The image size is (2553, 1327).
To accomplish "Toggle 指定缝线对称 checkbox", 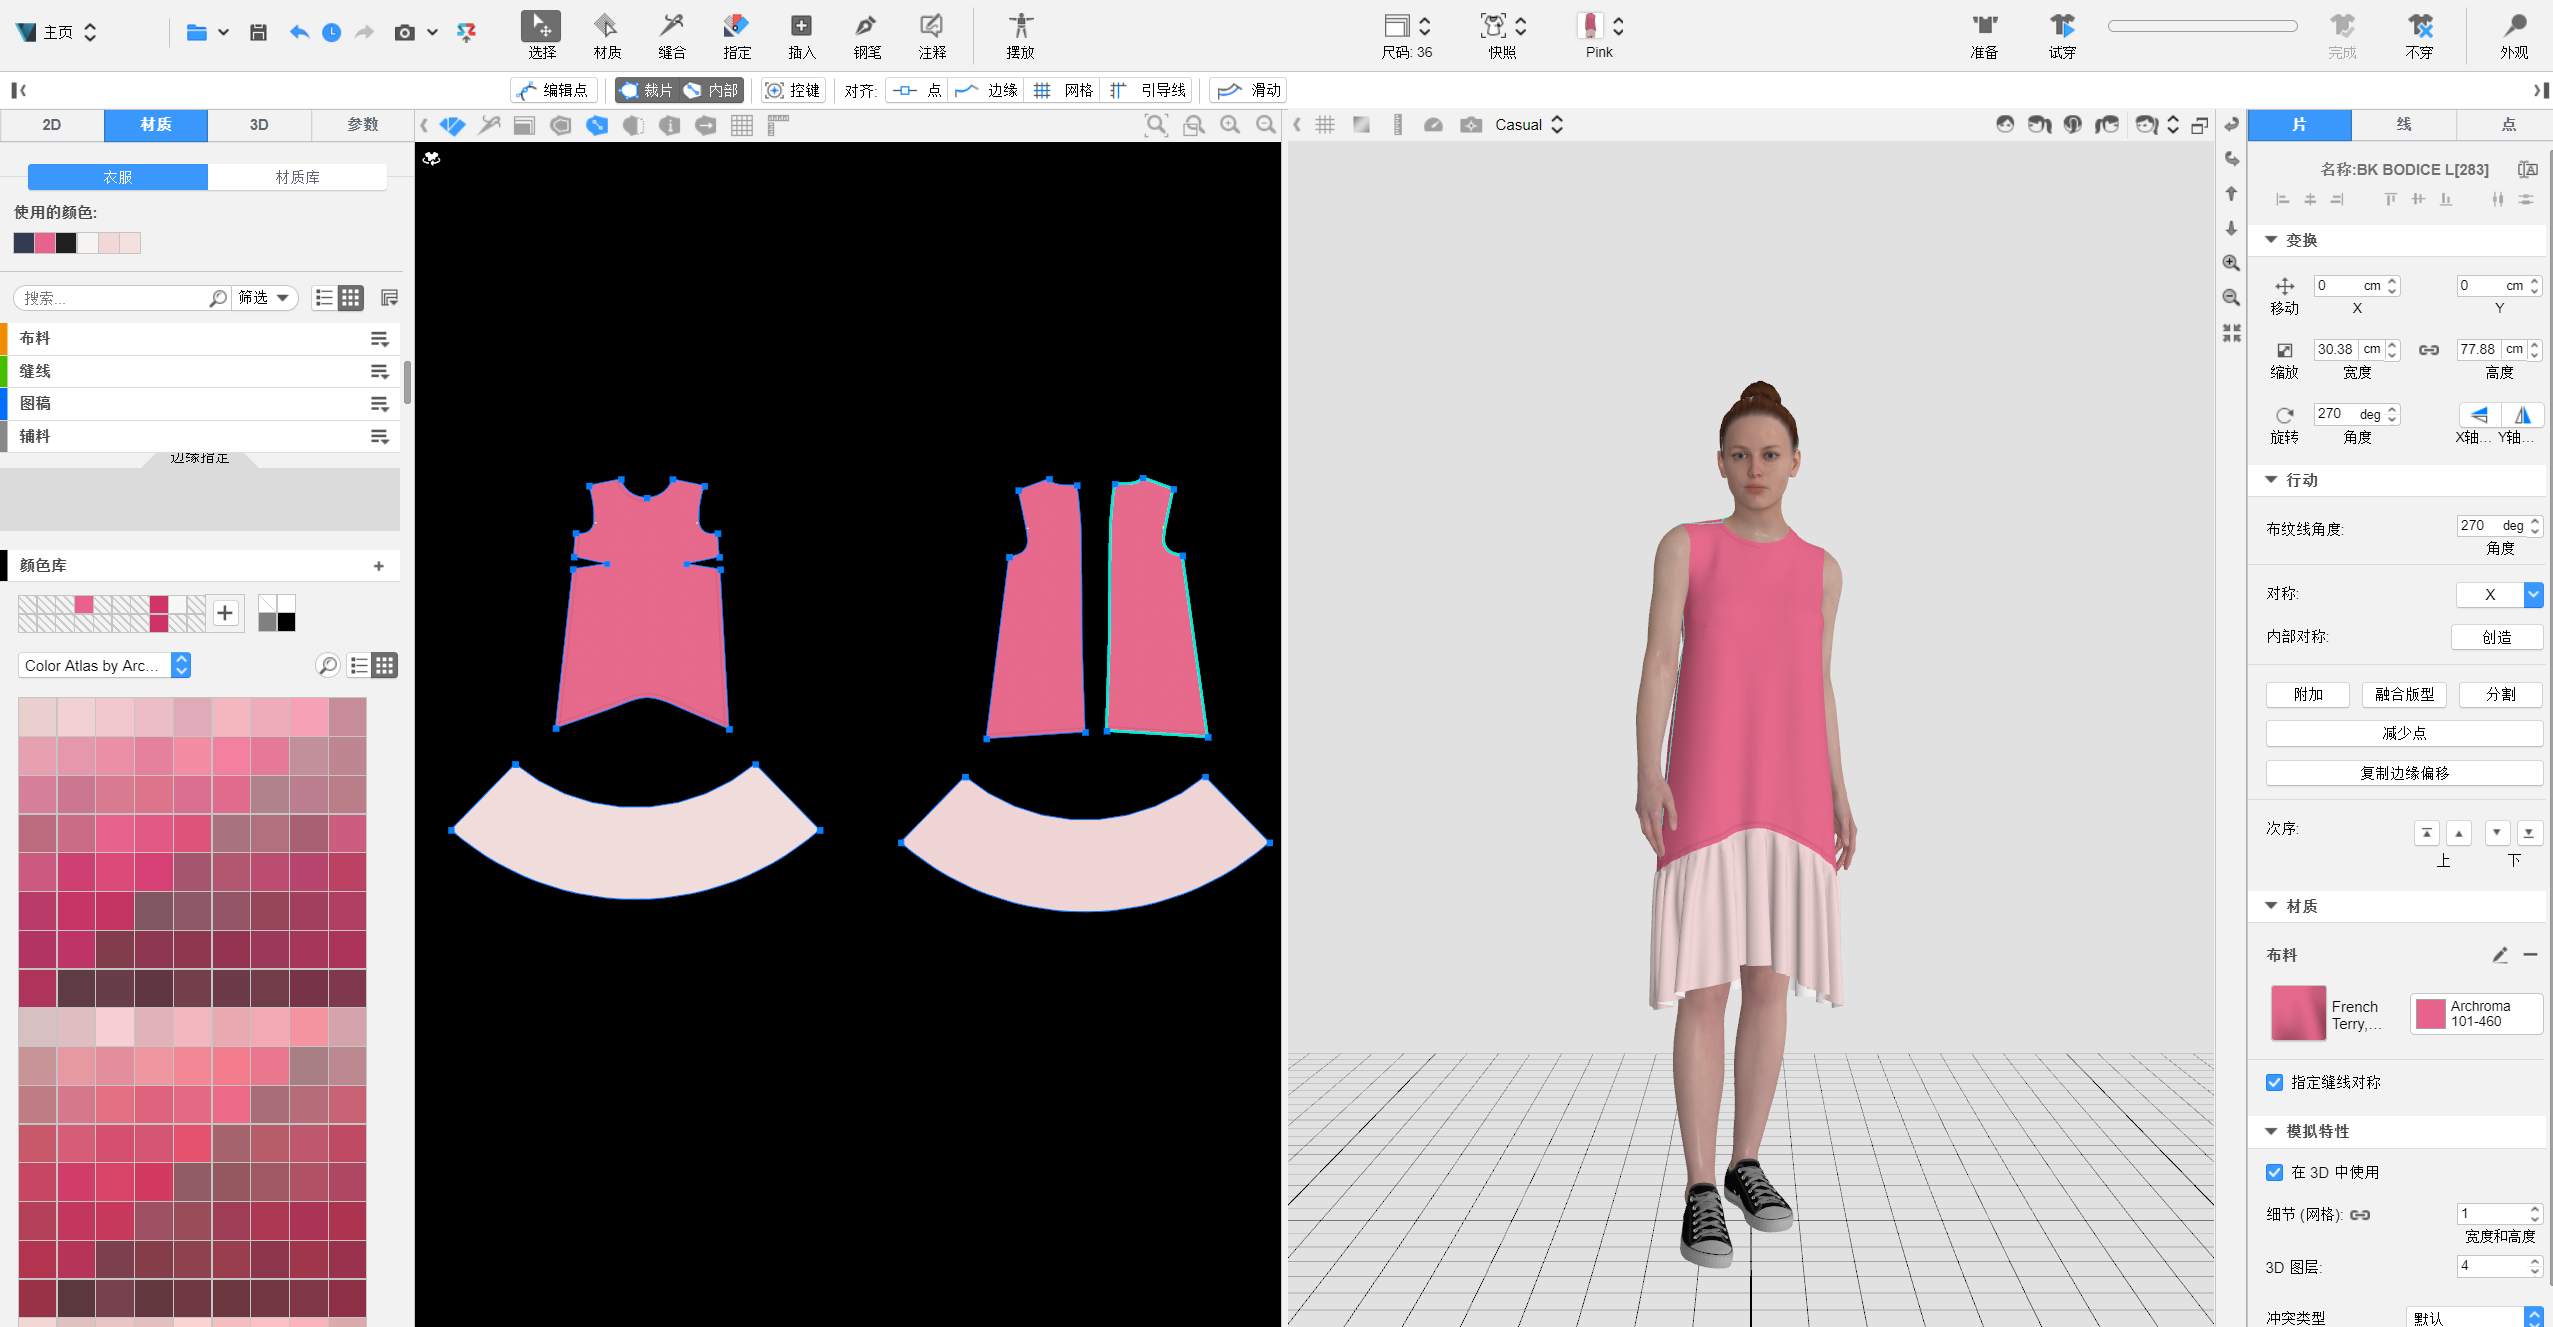I will 2275,1082.
